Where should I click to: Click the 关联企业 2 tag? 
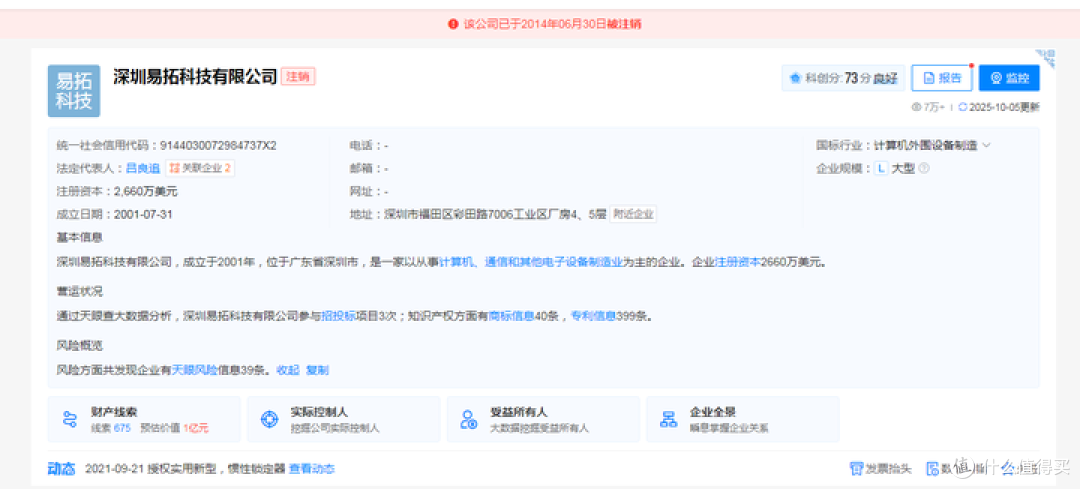(200, 168)
